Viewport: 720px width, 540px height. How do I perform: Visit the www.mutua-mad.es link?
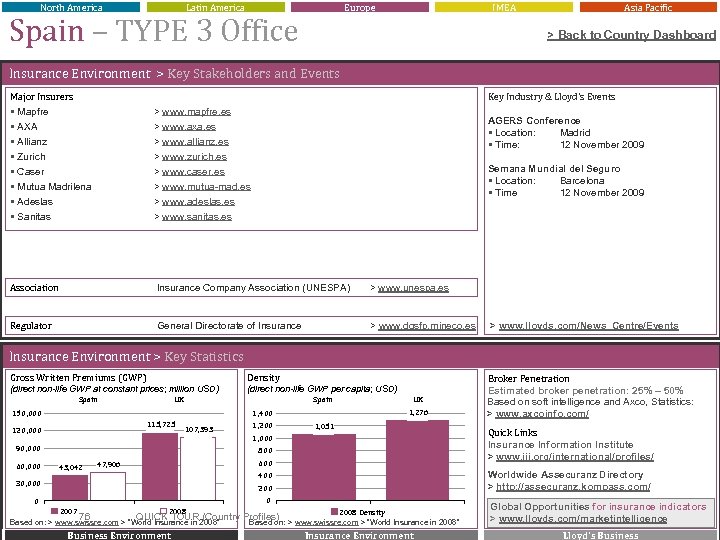206,187
